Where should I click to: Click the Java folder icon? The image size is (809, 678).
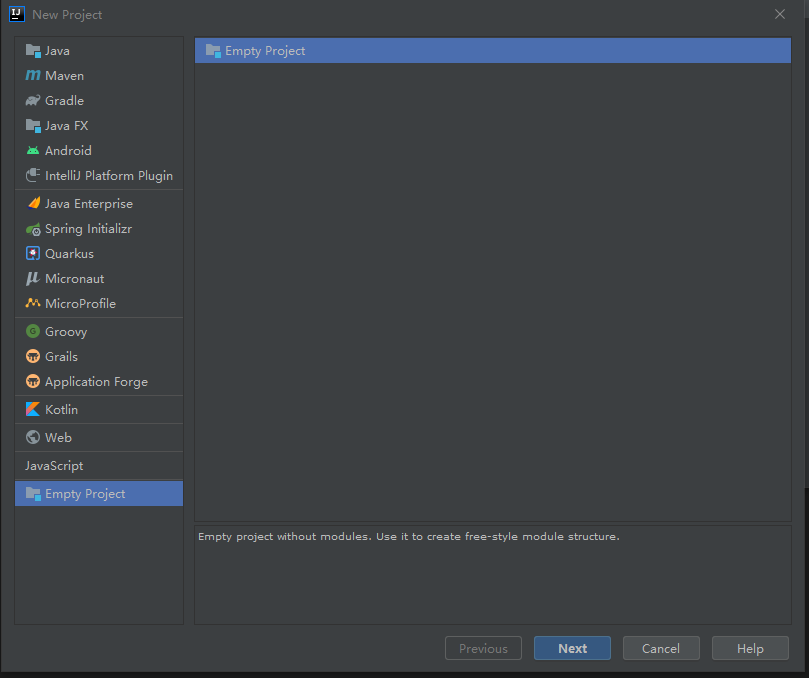[33, 51]
